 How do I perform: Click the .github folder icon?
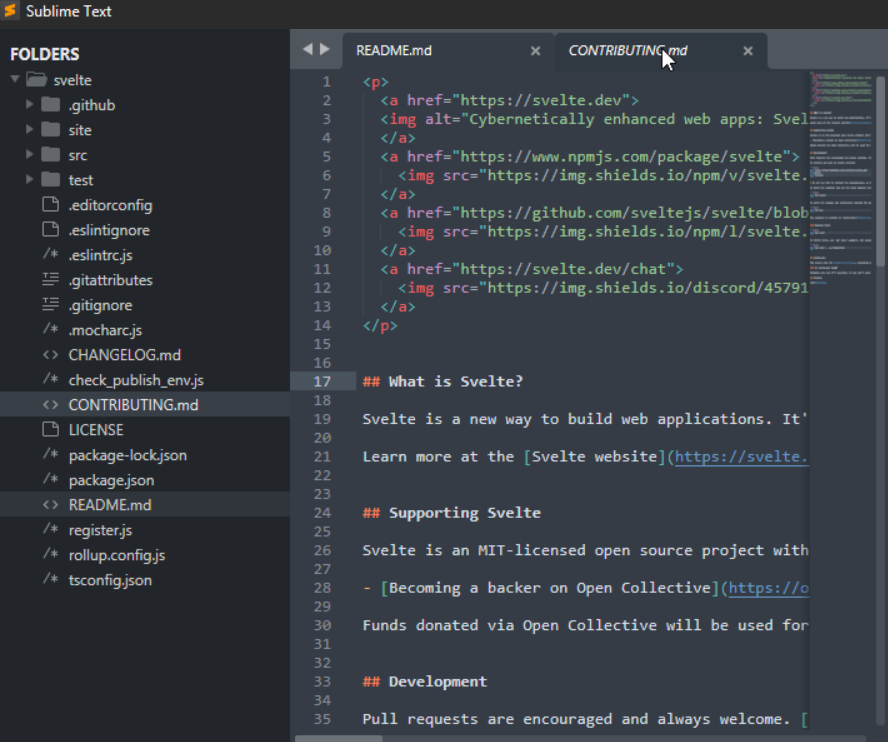pyautogui.click(x=50, y=105)
